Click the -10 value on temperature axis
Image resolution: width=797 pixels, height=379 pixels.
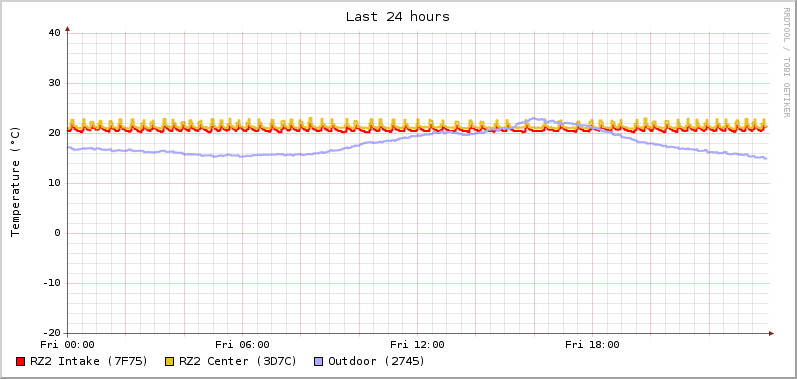[51, 283]
